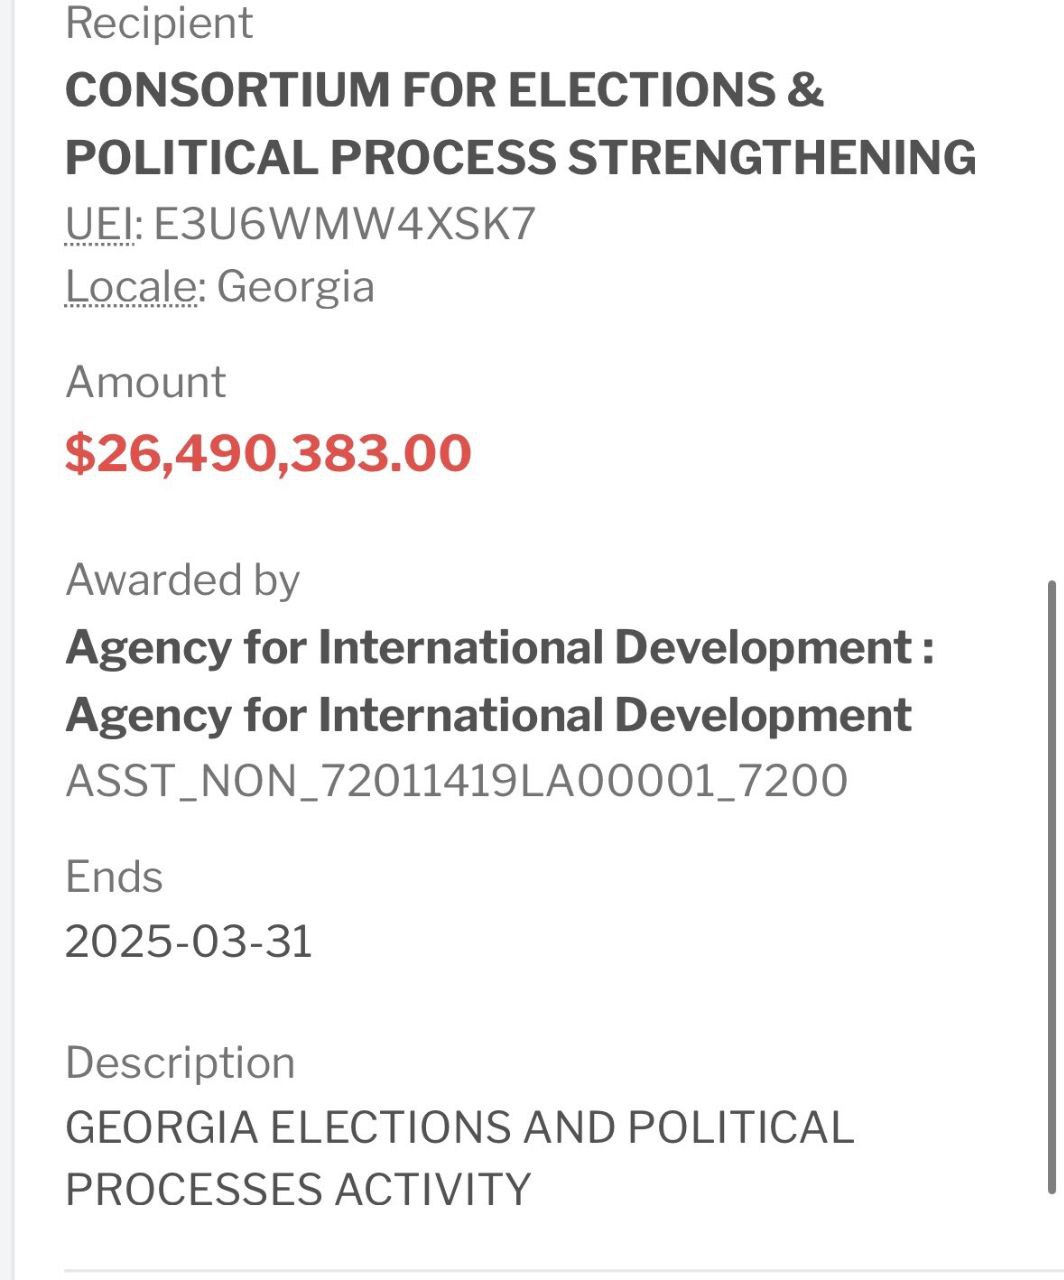Select the "POLITICAL PROCESS STRENGTHENING" heading line
Viewport: 1064px width, 1280px height.
(x=520, y=158)
